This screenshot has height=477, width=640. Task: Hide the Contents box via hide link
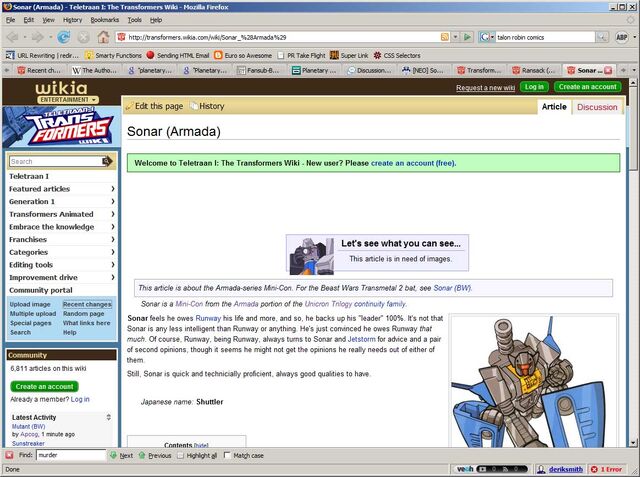[x=201, y=445]
